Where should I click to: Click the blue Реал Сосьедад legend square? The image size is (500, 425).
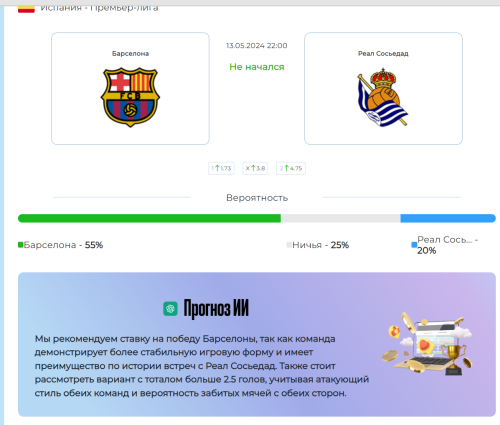tap(414, 245)
